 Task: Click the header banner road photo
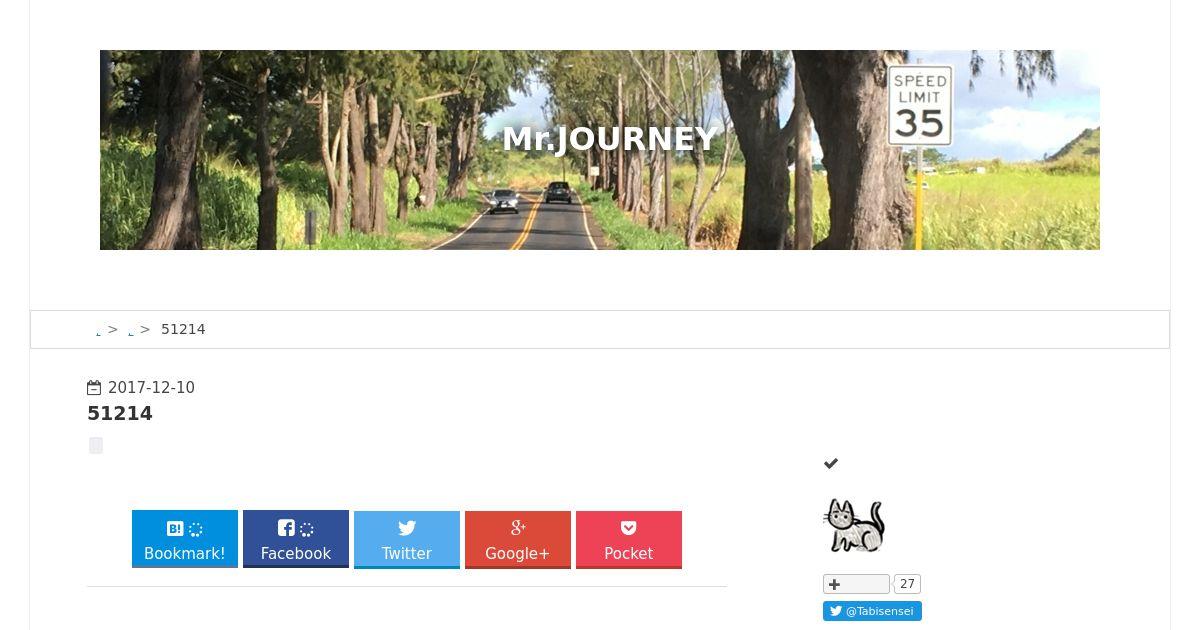pyautogui.click(x=600, y=150)
